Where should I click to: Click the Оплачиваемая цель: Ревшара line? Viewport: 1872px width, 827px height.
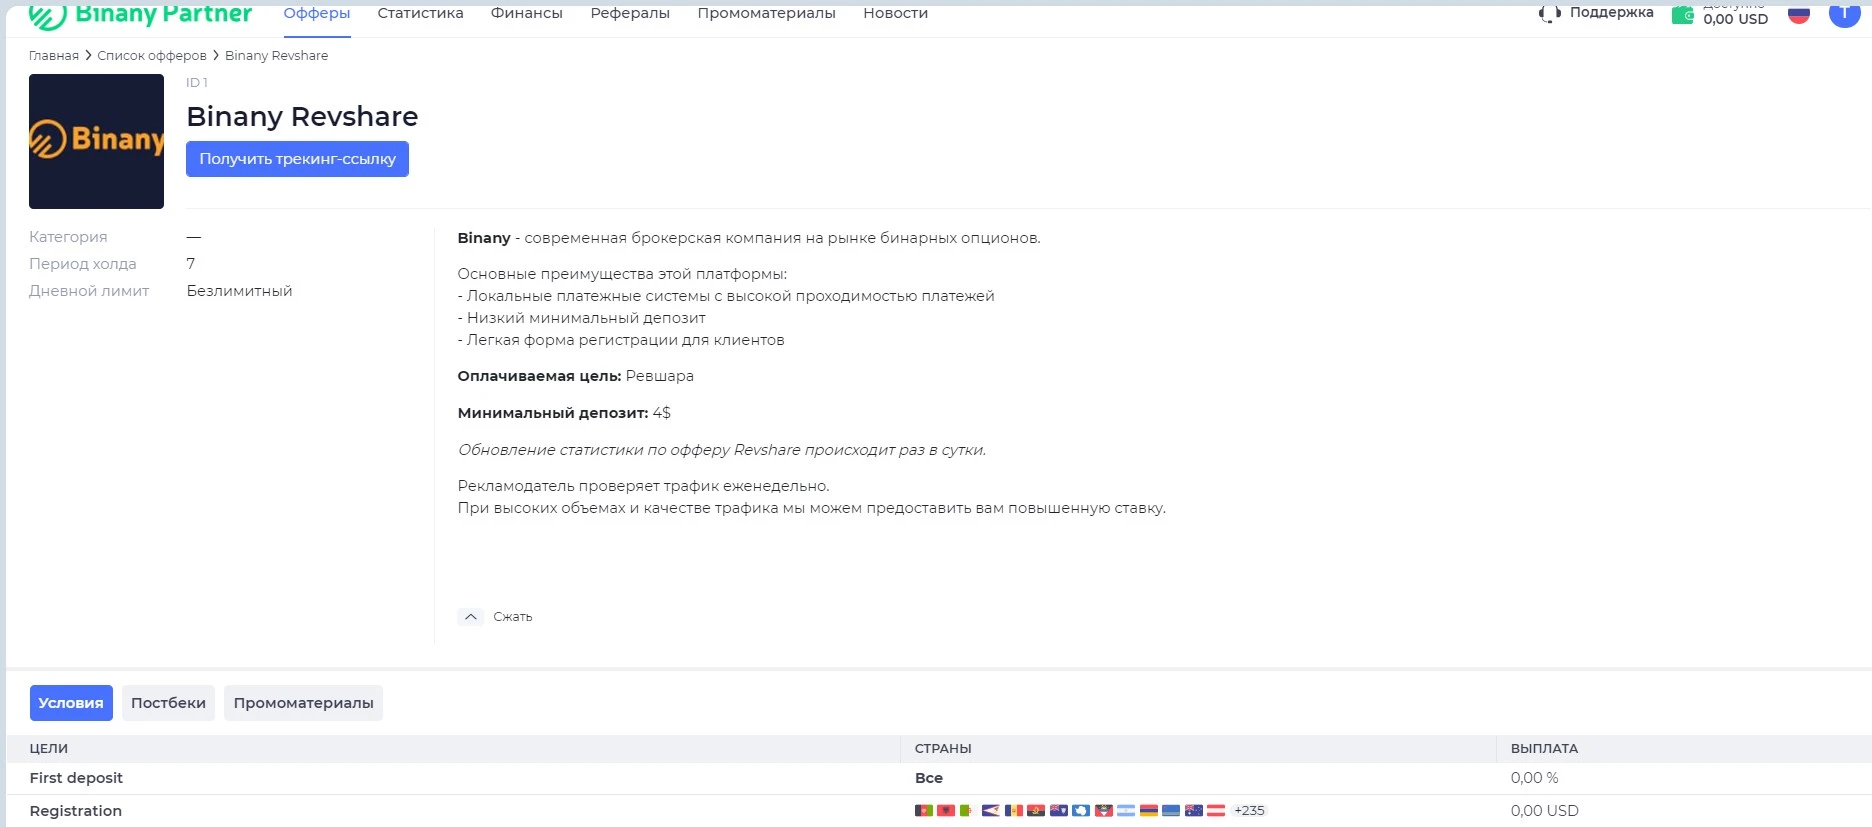pos(575,376)
